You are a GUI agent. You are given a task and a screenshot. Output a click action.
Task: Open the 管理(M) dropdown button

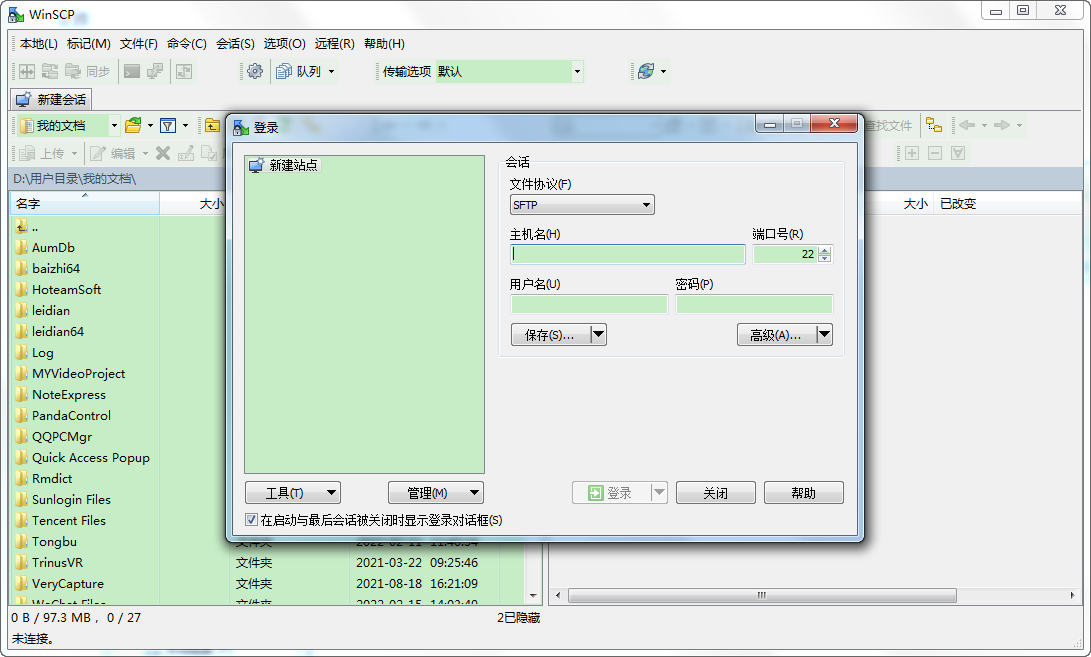point(436,493)
